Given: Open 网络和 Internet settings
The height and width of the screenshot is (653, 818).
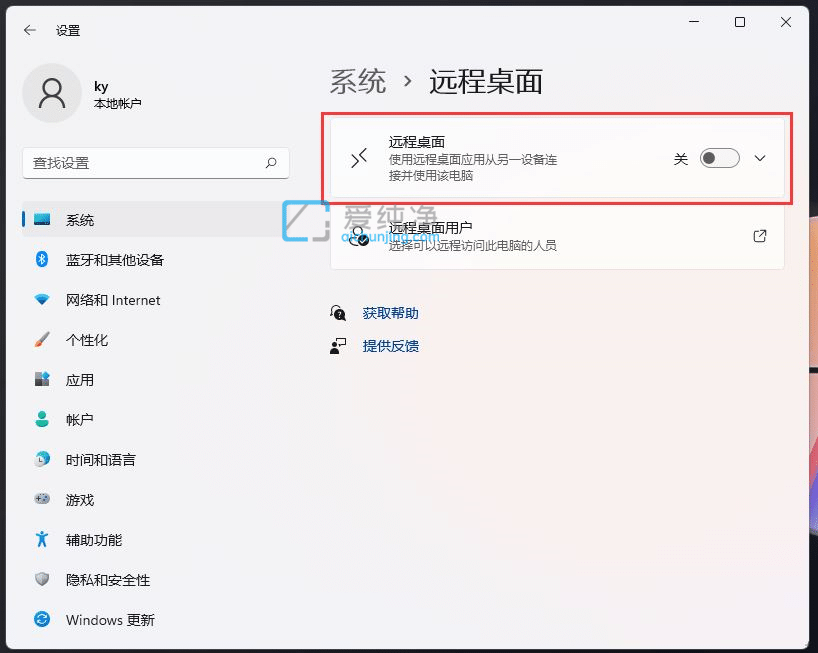Looking at the screenshot, I should (155, 300).
